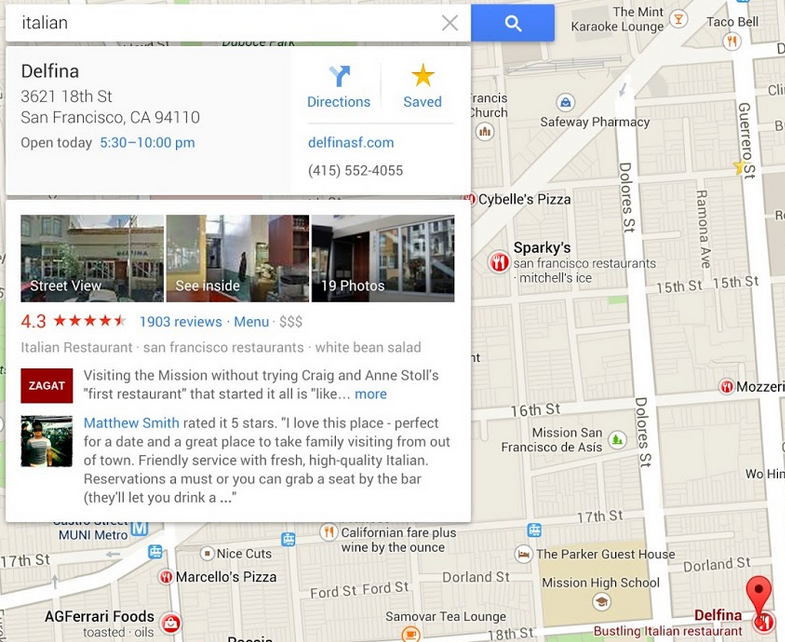785x642 pixels.
Task: Clear the search with the X icon
Action: coord(450,23)
